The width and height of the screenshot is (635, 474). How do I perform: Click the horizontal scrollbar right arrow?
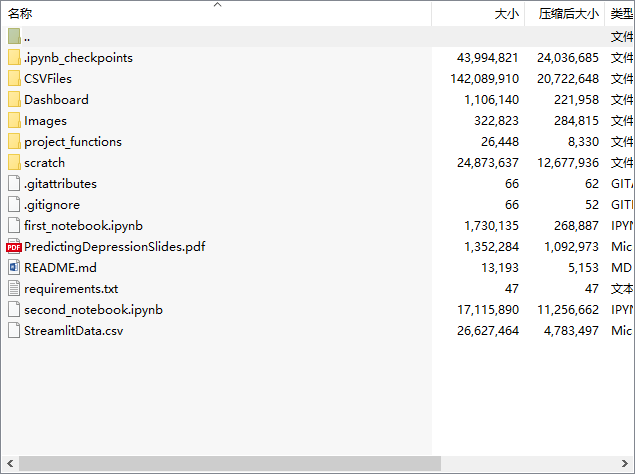(626, 464)
